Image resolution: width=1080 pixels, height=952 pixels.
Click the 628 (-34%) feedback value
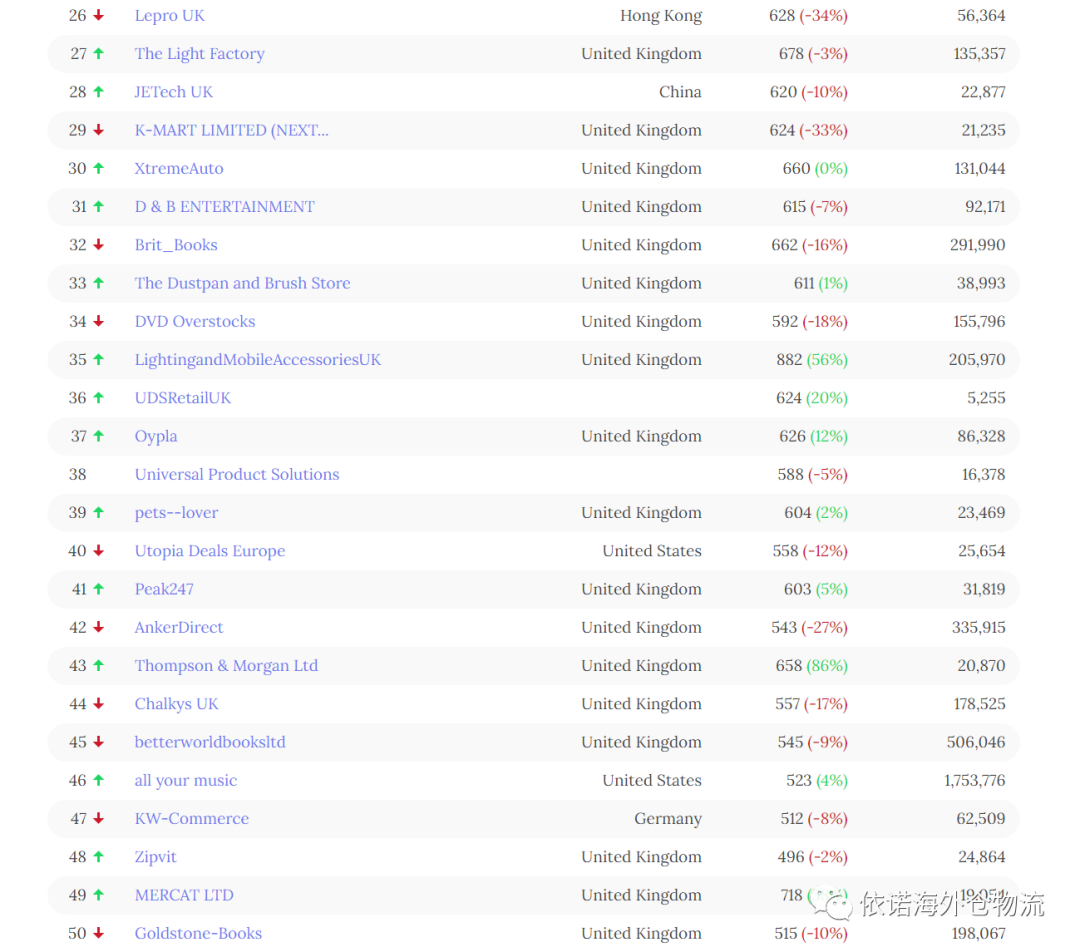pos(808,16)
